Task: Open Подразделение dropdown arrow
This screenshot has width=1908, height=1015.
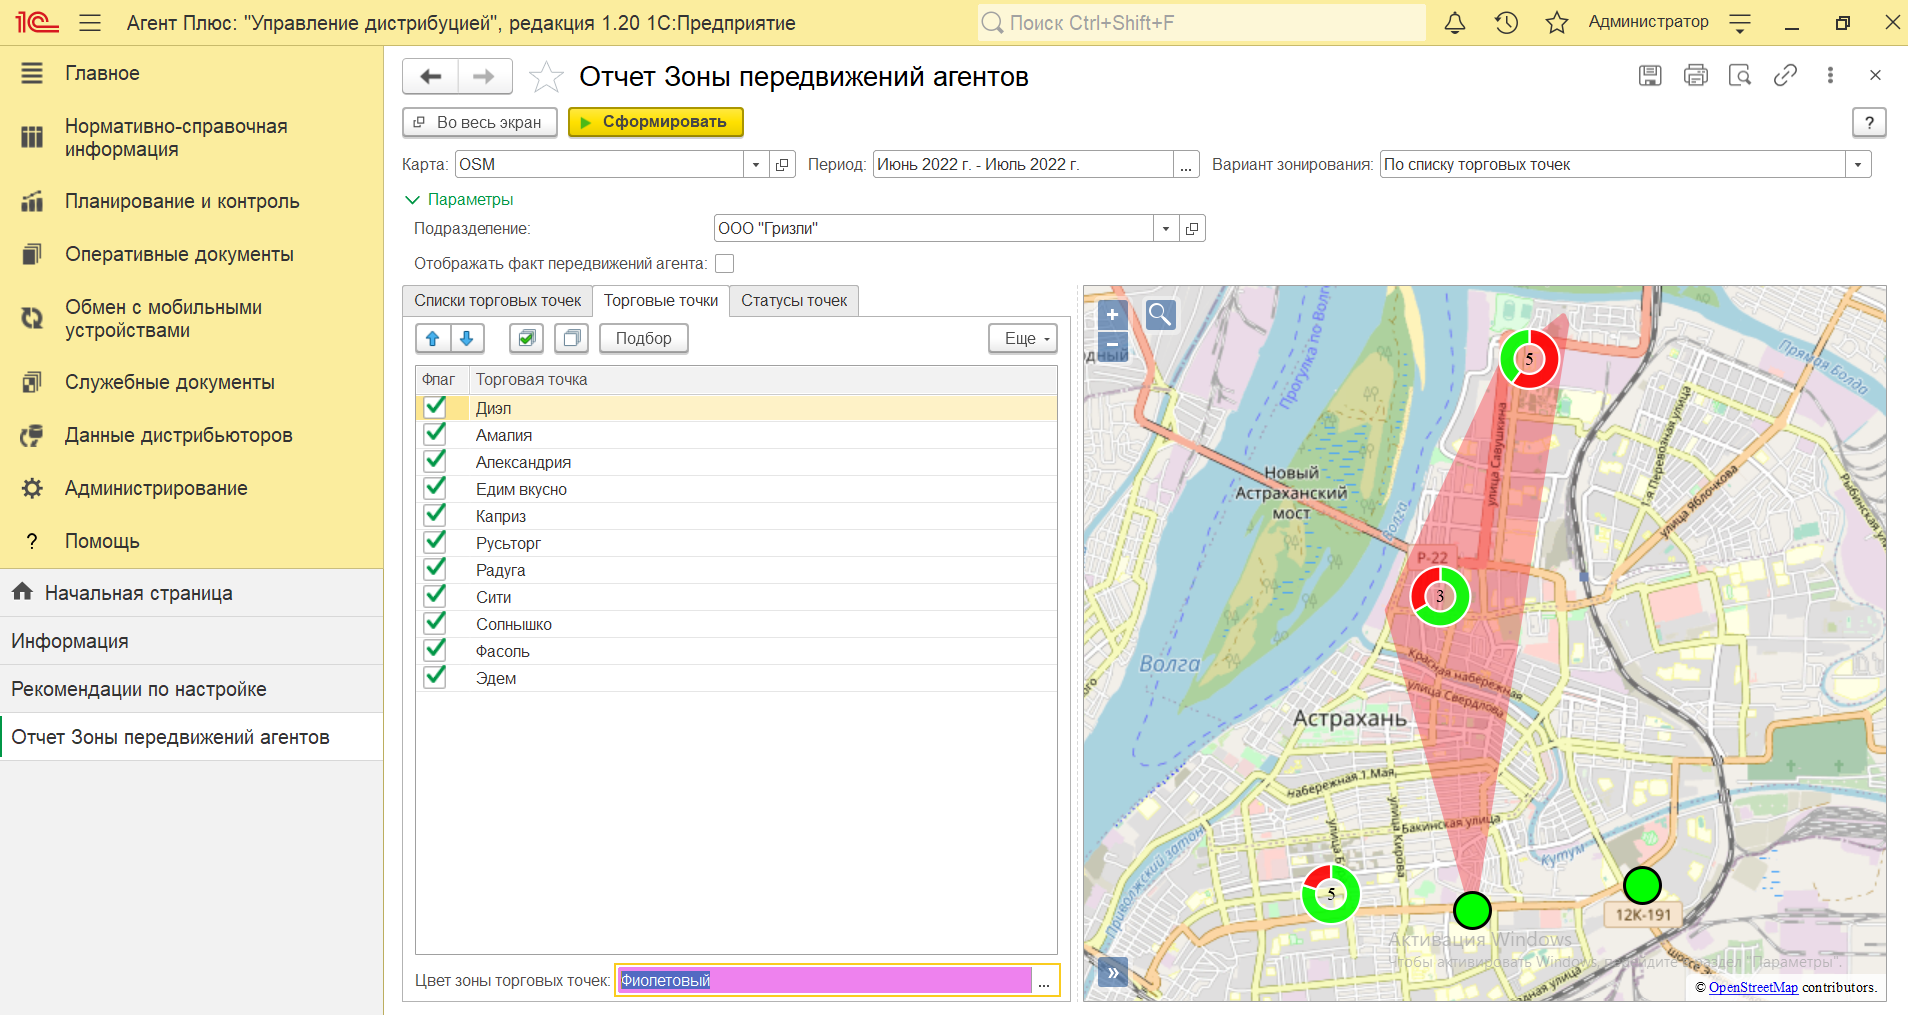Action: click(x=1166, y=228)
